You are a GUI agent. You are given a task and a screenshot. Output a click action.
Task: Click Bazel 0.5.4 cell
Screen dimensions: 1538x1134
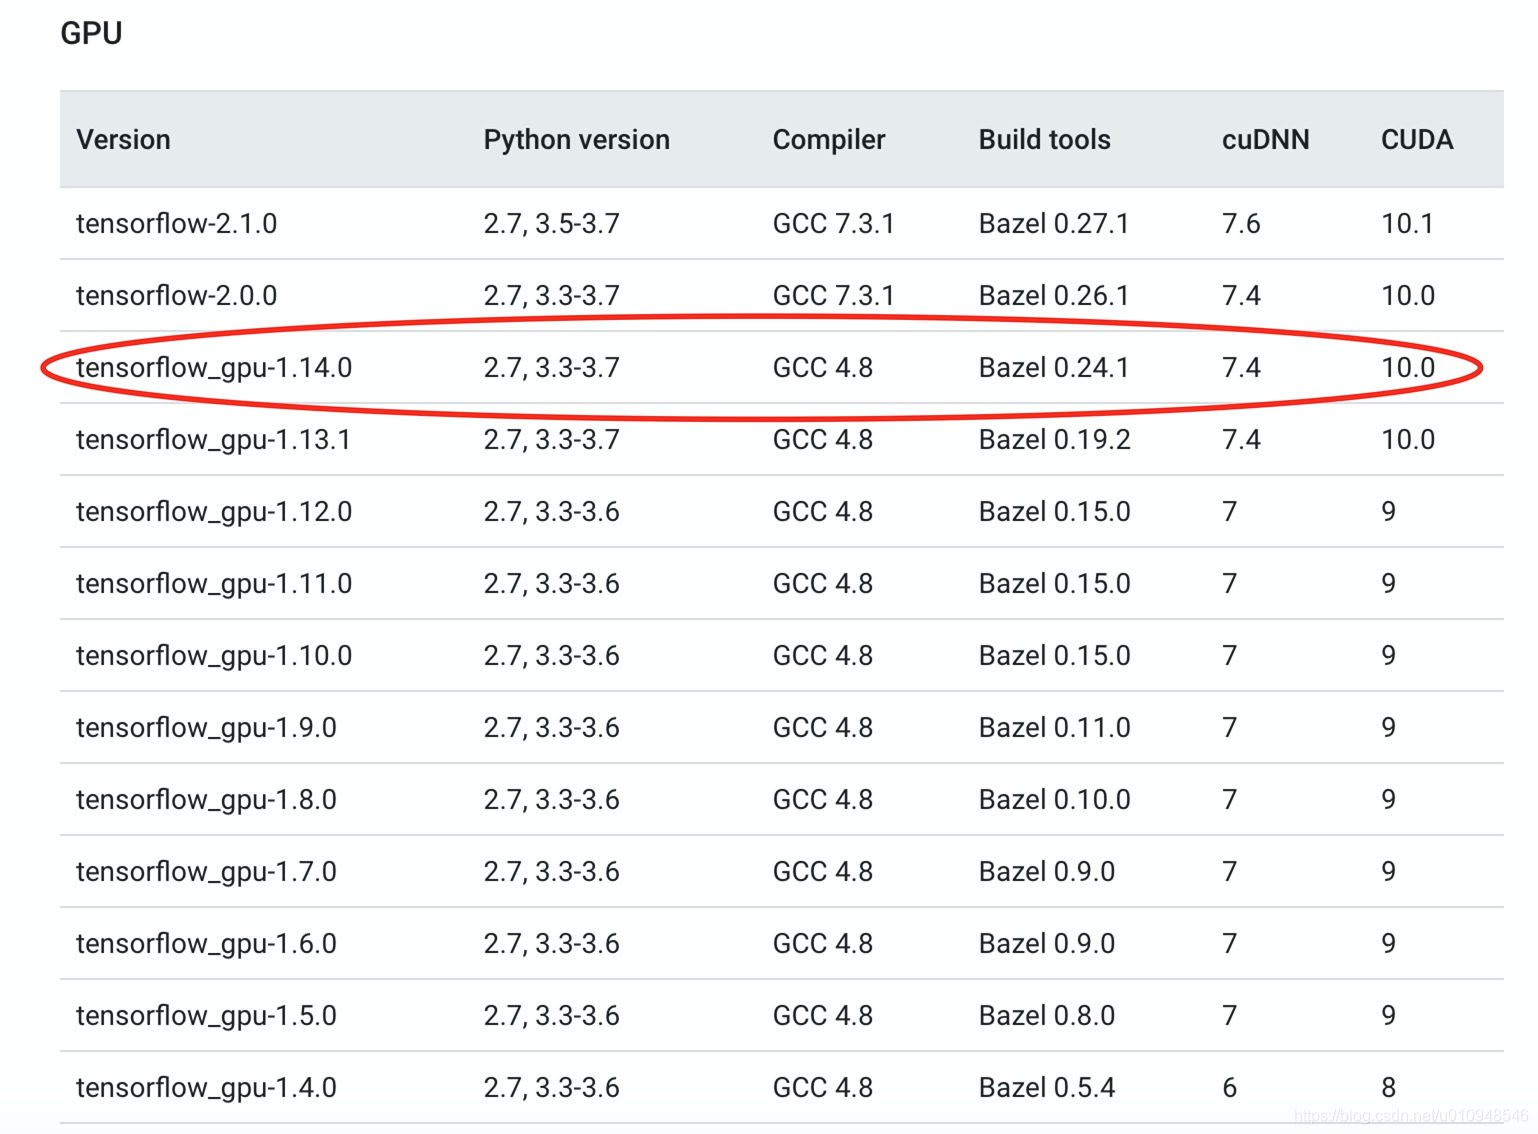point(1046,1087)
